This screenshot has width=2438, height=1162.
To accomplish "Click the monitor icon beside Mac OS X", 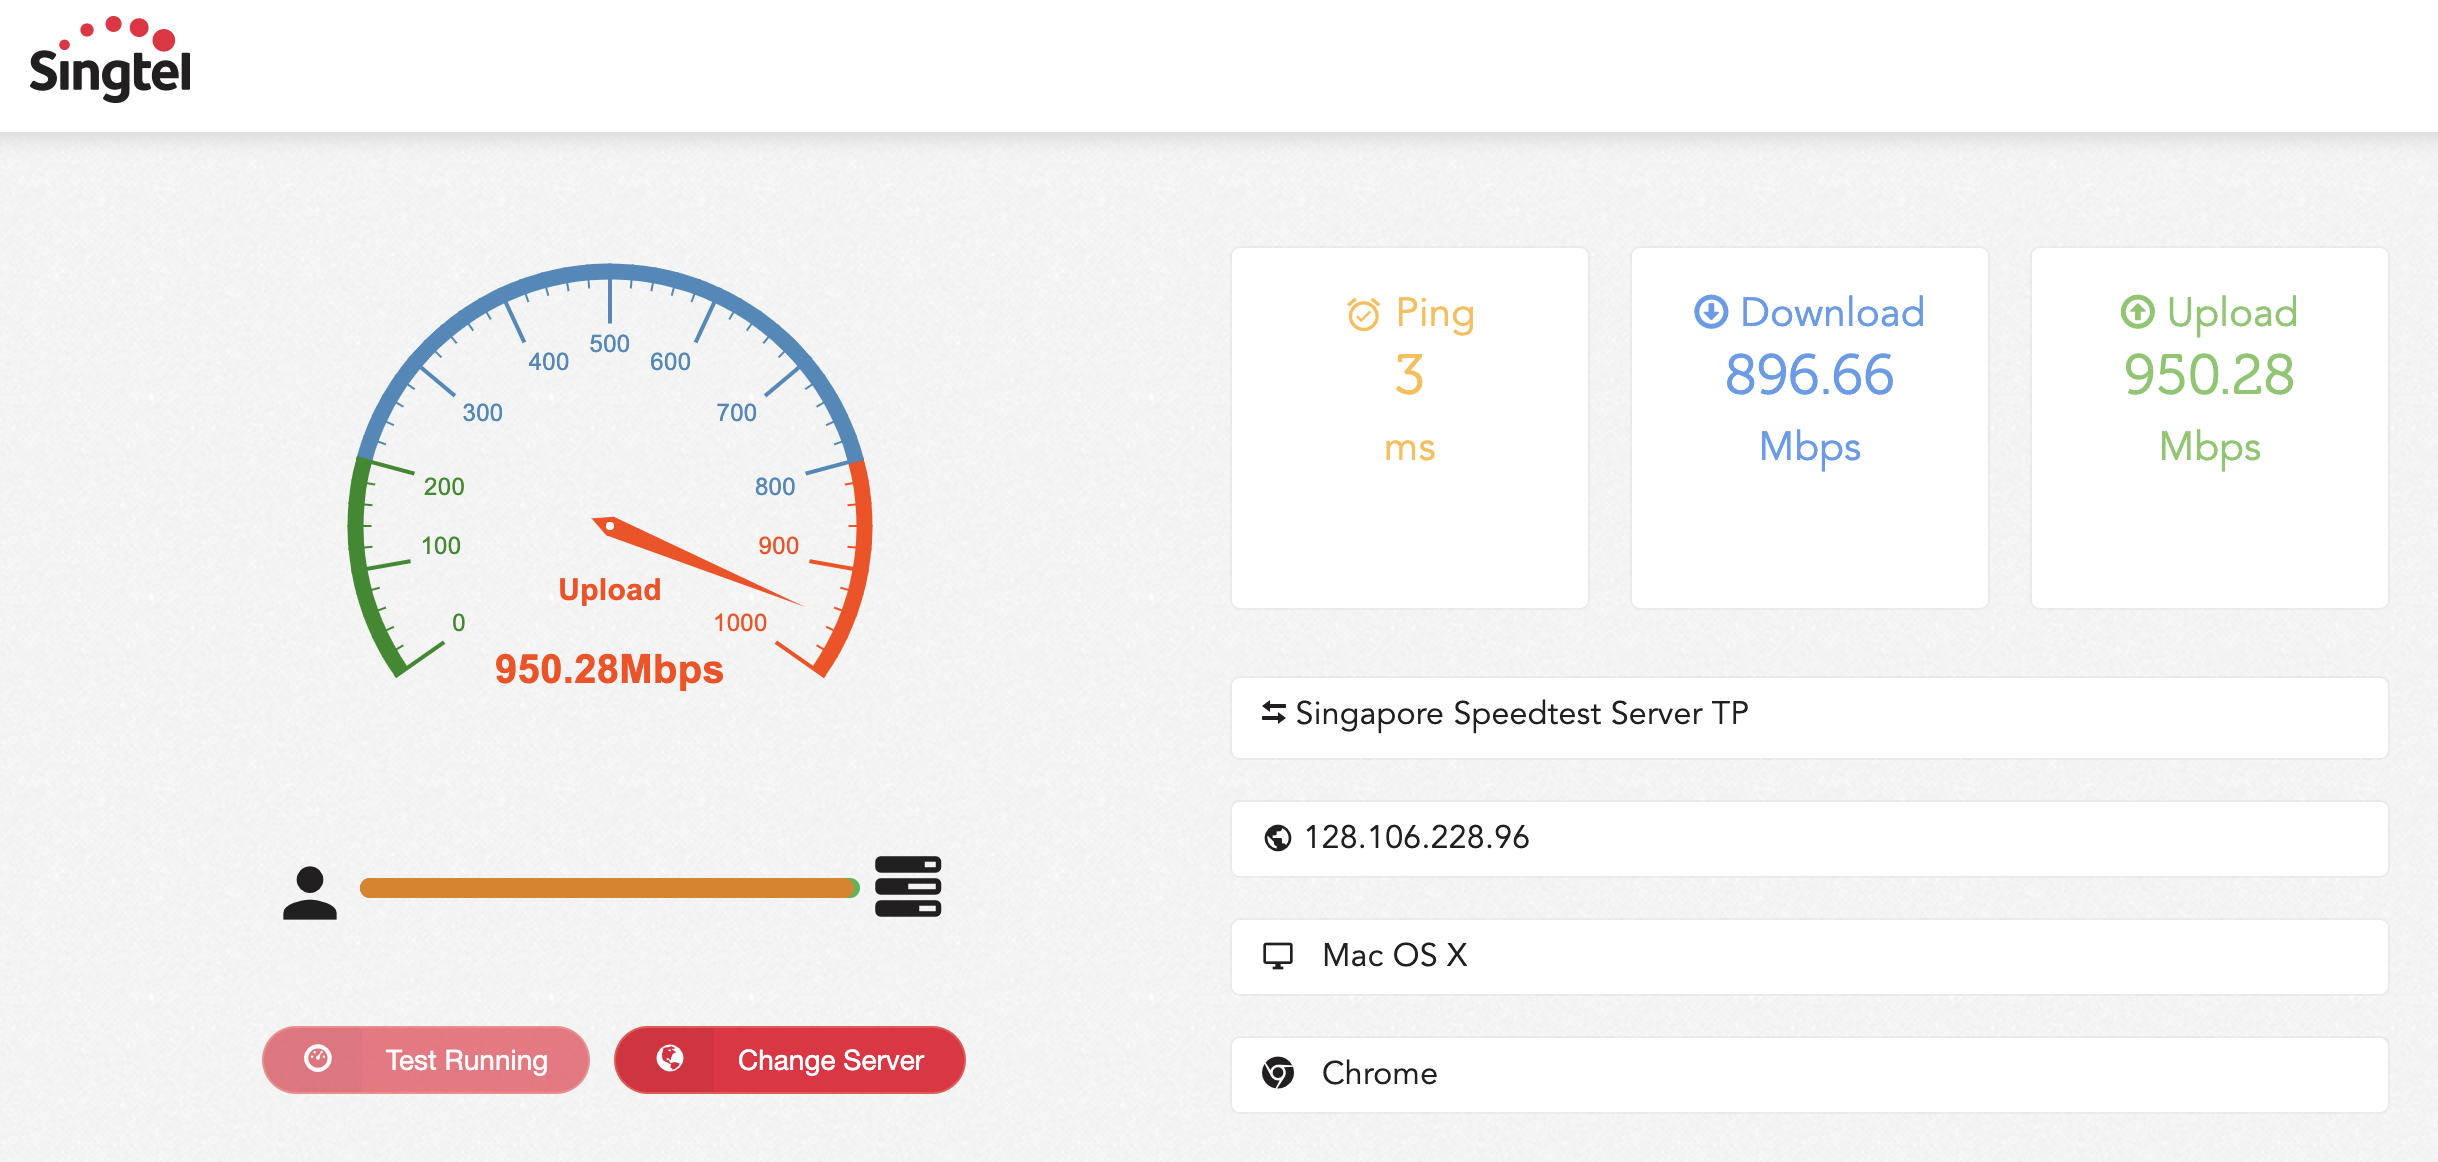I will [1277, 955].
